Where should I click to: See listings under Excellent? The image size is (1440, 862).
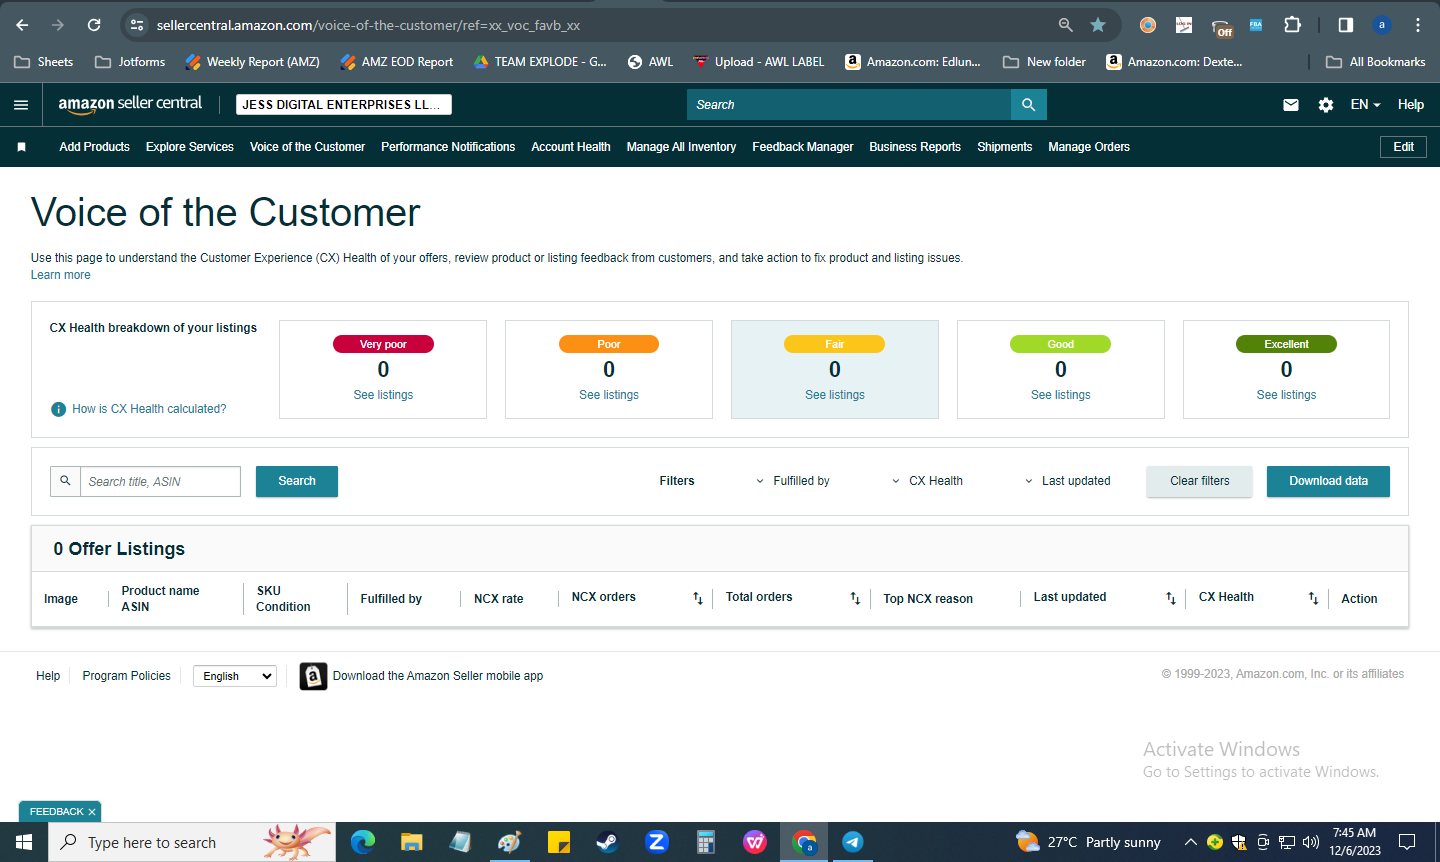tap(1287, 395)
